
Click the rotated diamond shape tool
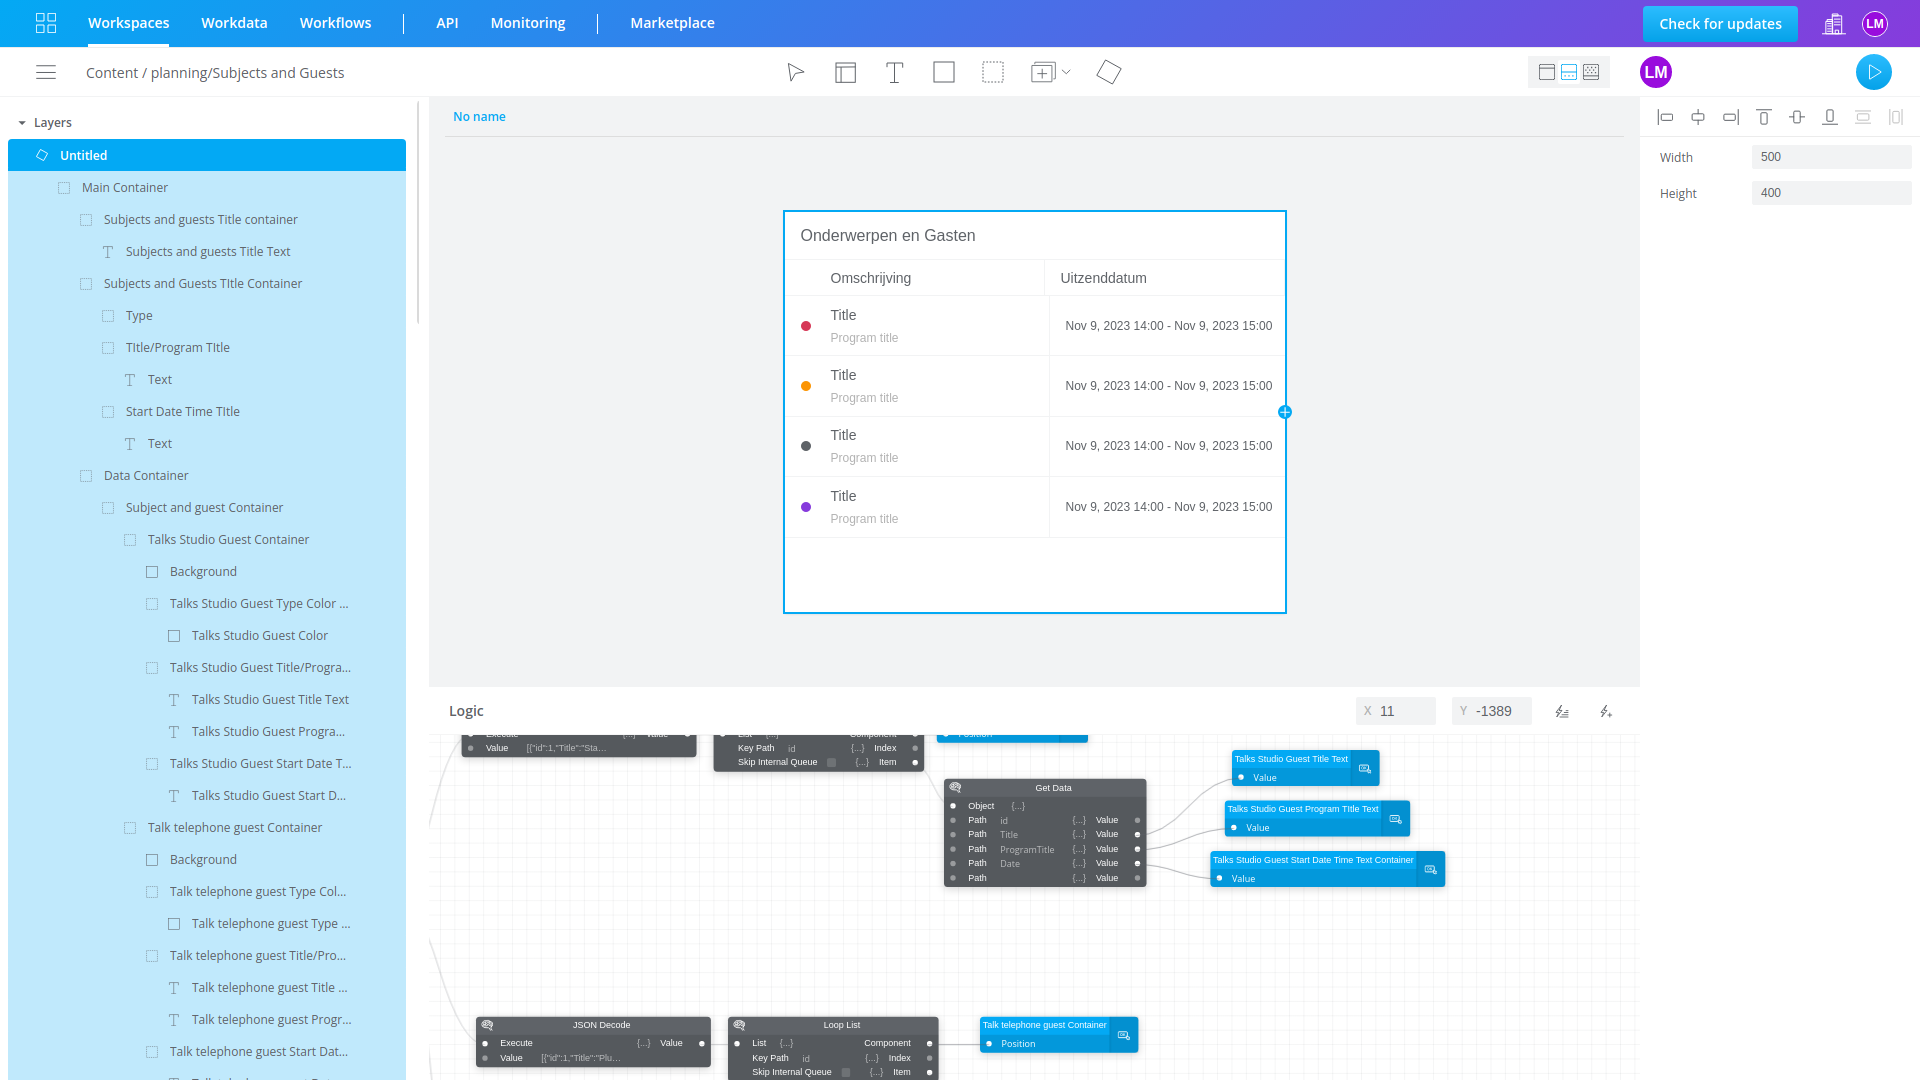coord(1108,72)
